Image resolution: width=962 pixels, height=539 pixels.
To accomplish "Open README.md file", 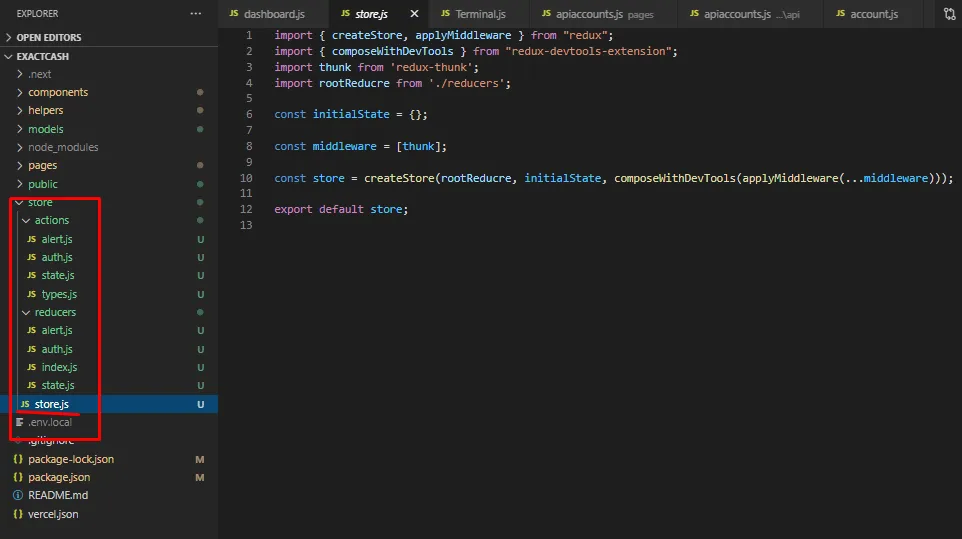I will (109, 495).
